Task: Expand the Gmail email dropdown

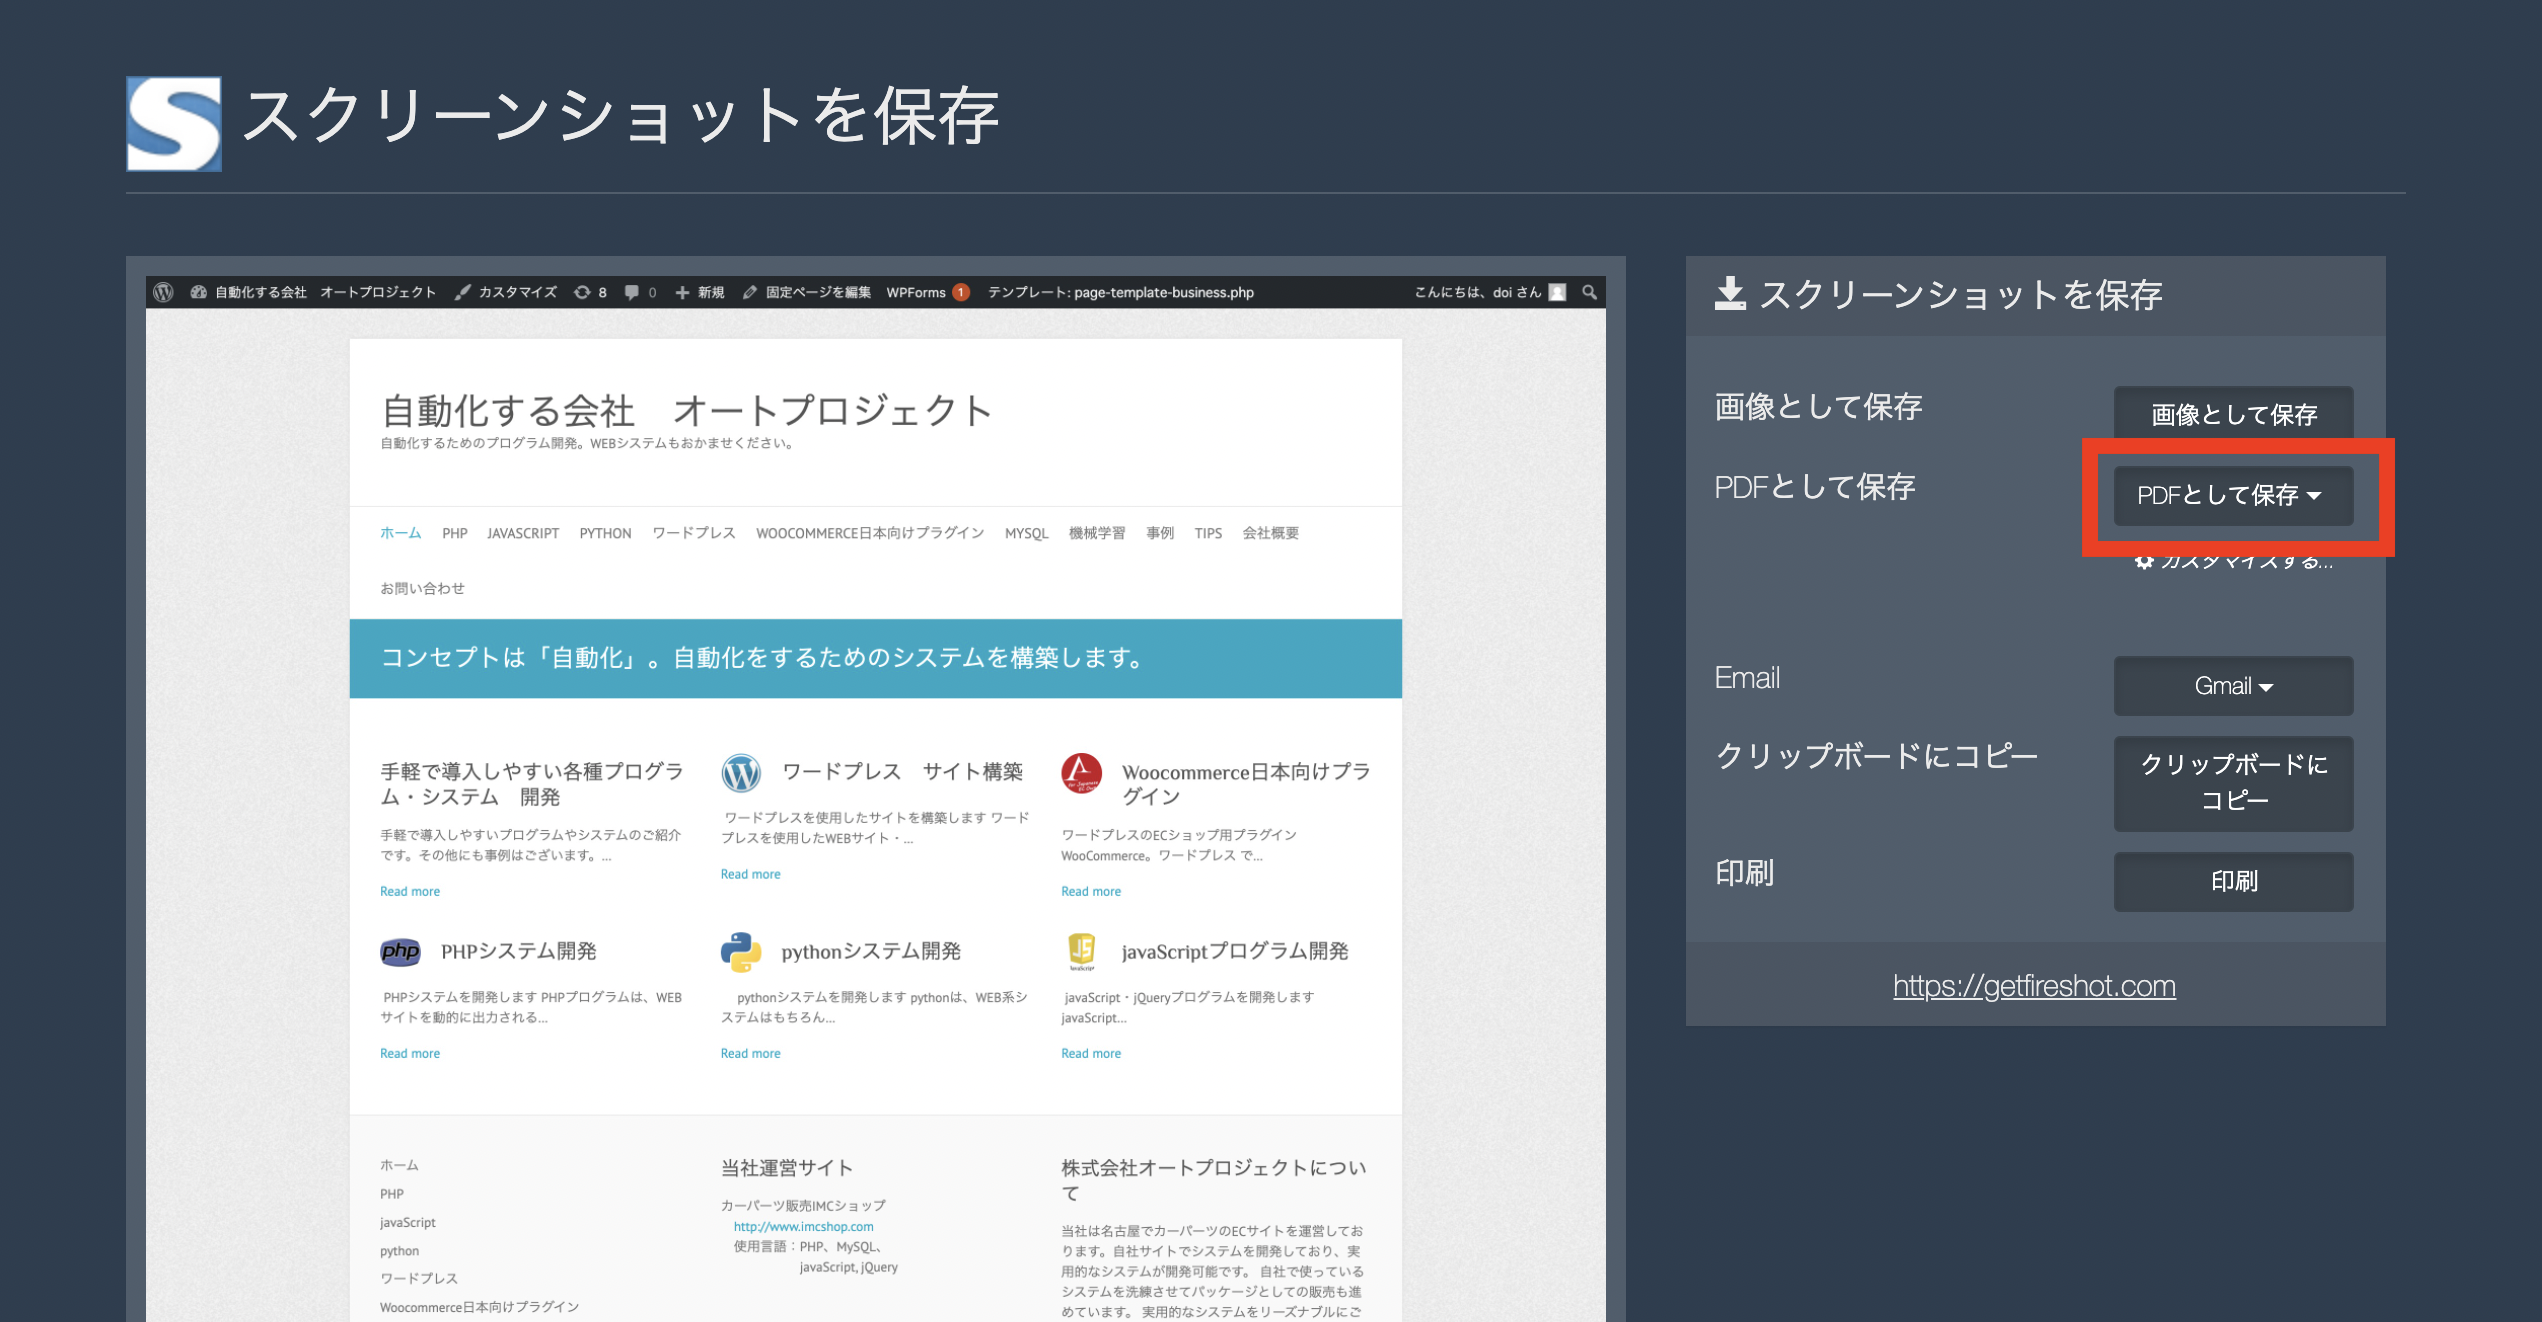Action: (x=2232, y=686)
